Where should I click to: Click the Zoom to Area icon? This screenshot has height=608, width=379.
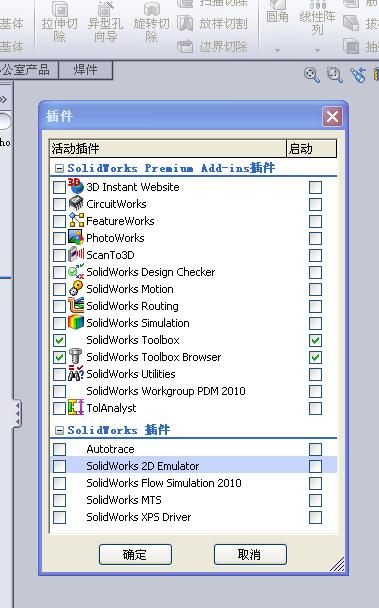334,74
